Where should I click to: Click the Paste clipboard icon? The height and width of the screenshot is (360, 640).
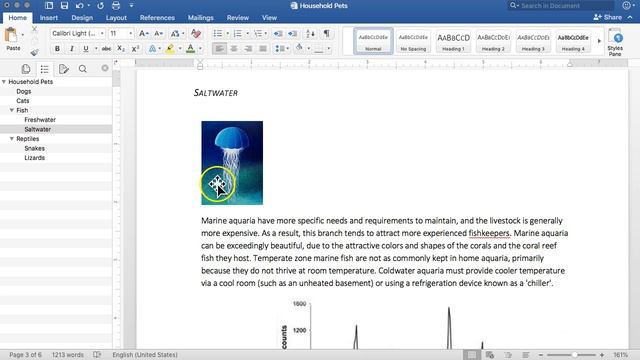(11, 35)
